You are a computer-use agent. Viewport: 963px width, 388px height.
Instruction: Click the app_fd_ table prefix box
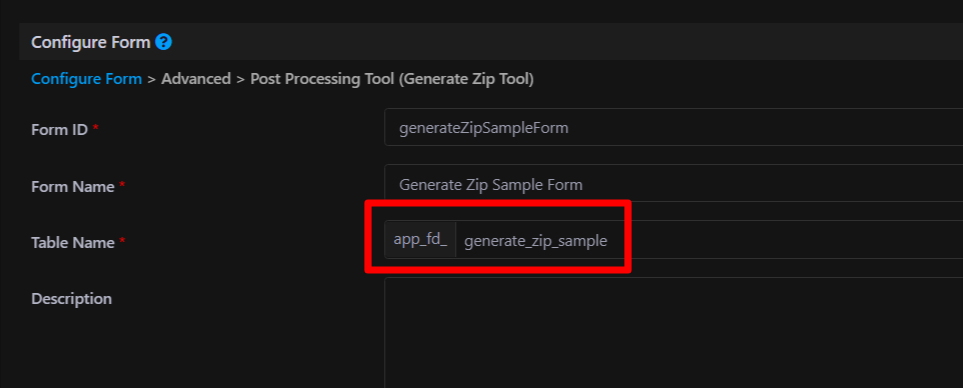(421, 240)
